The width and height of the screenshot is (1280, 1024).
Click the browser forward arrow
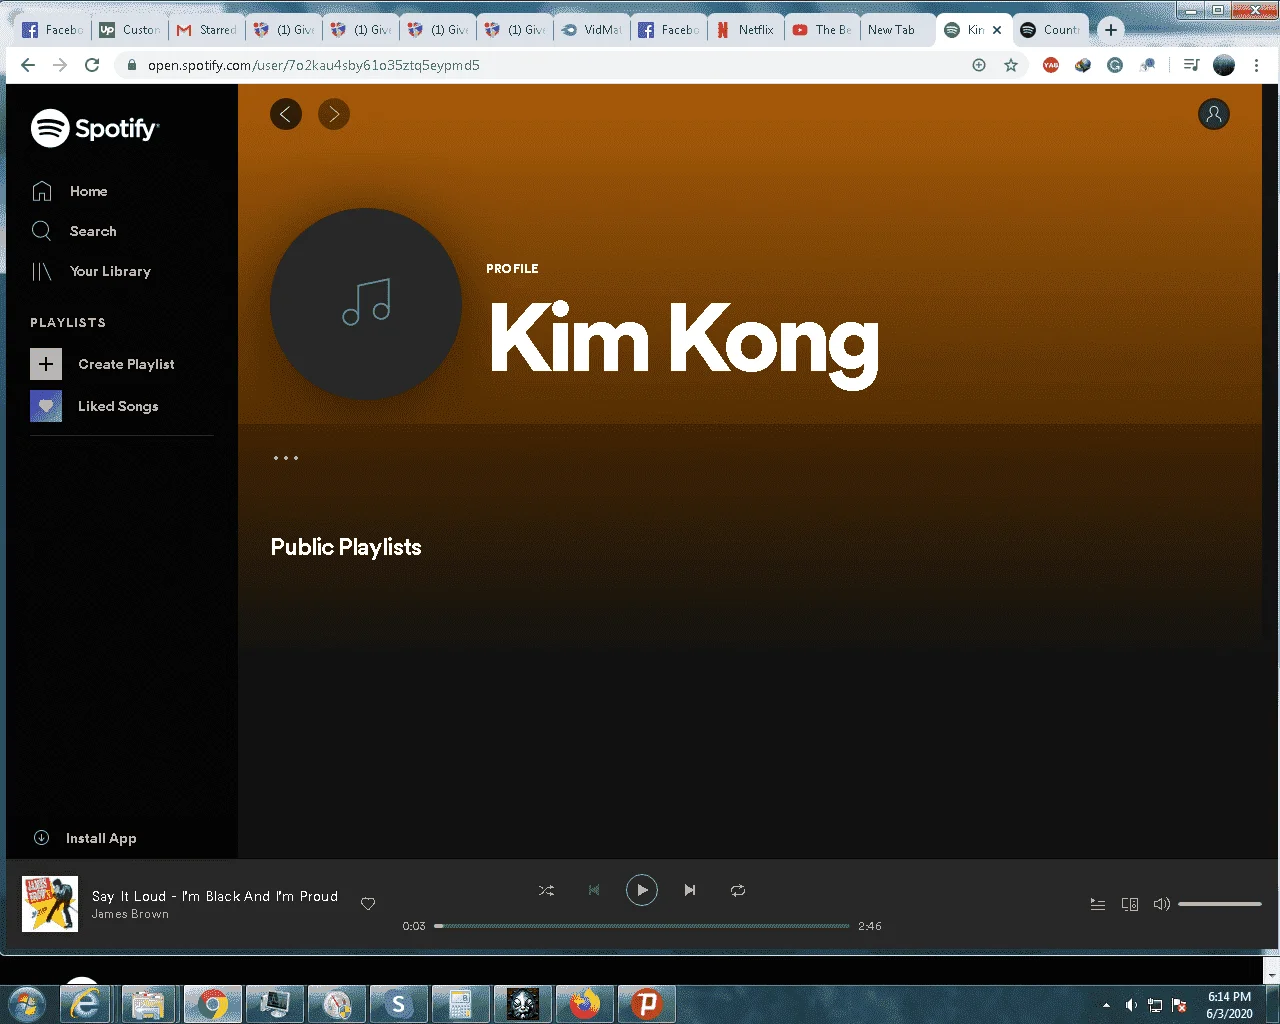pos(60,65)
